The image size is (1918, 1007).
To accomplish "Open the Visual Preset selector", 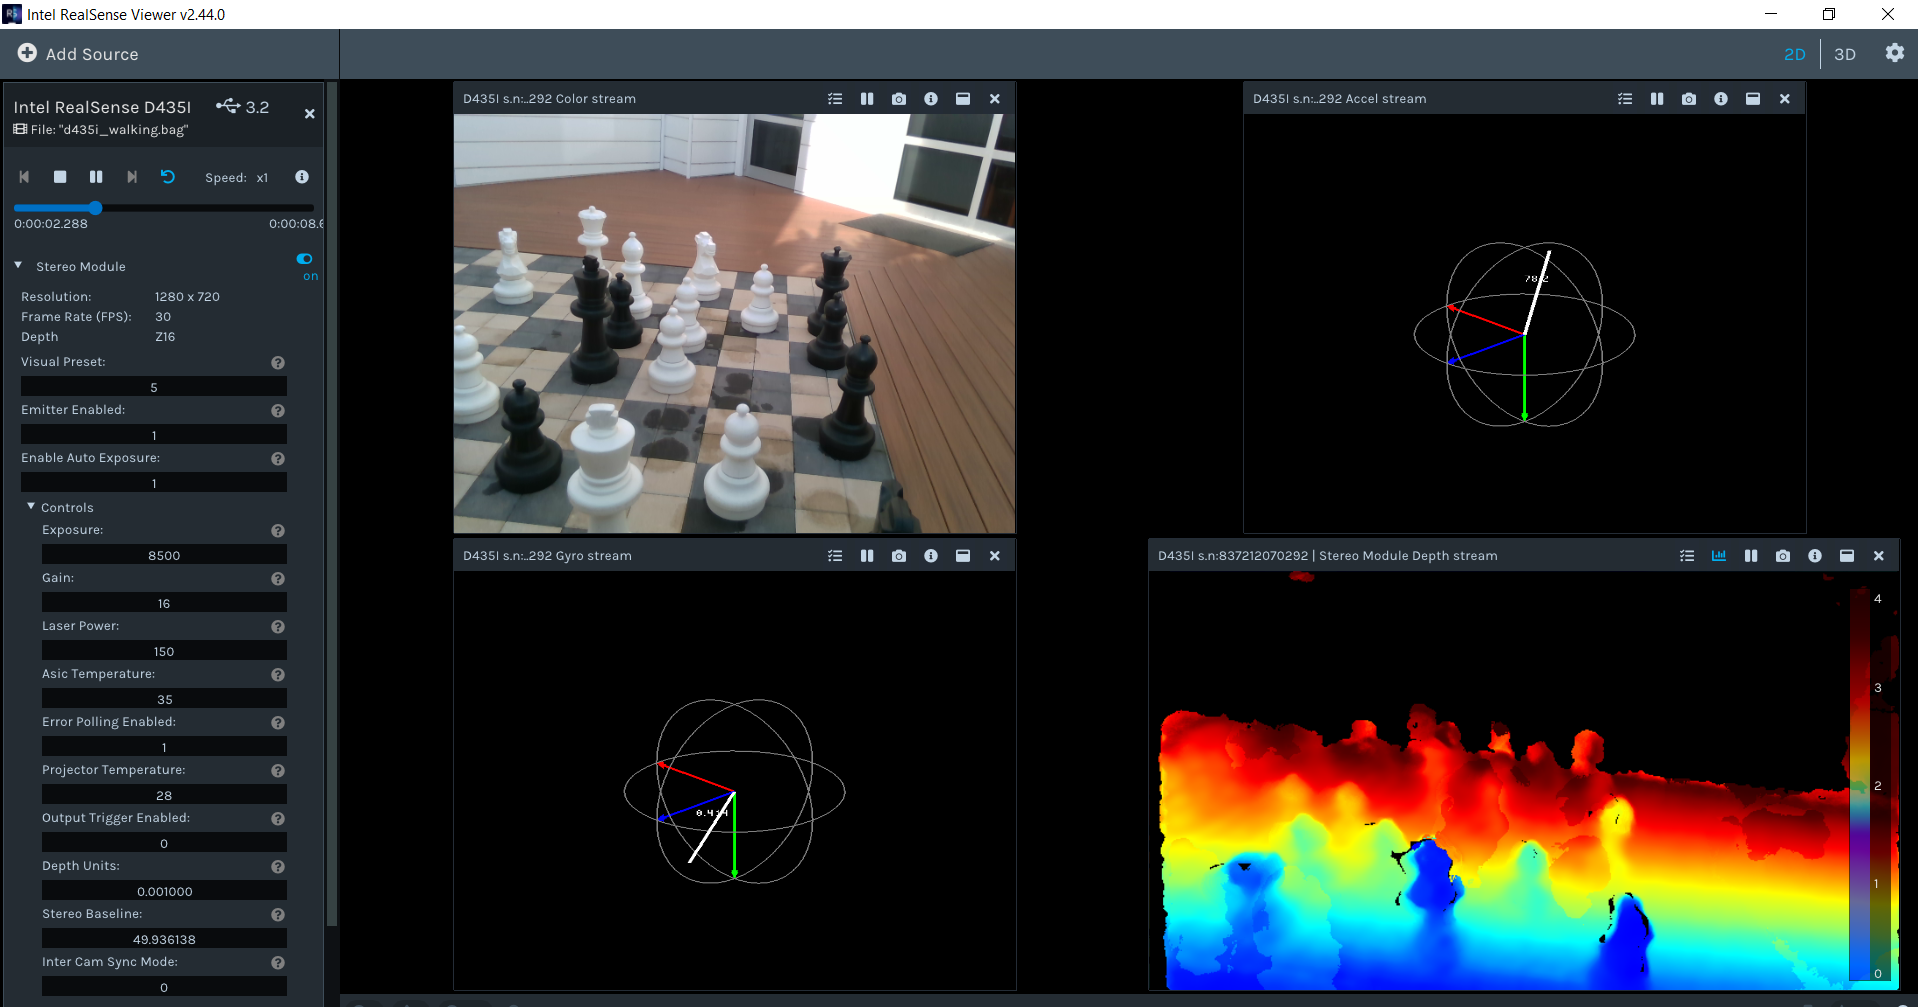I will [x=153, y=386].
